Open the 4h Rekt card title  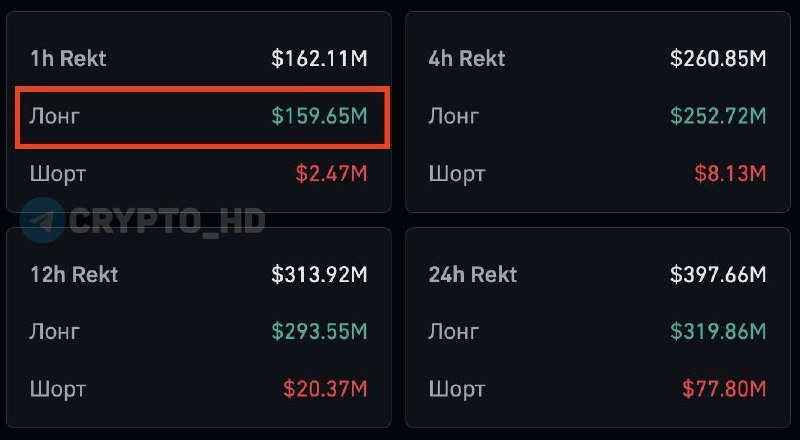(x=466, y=58)
